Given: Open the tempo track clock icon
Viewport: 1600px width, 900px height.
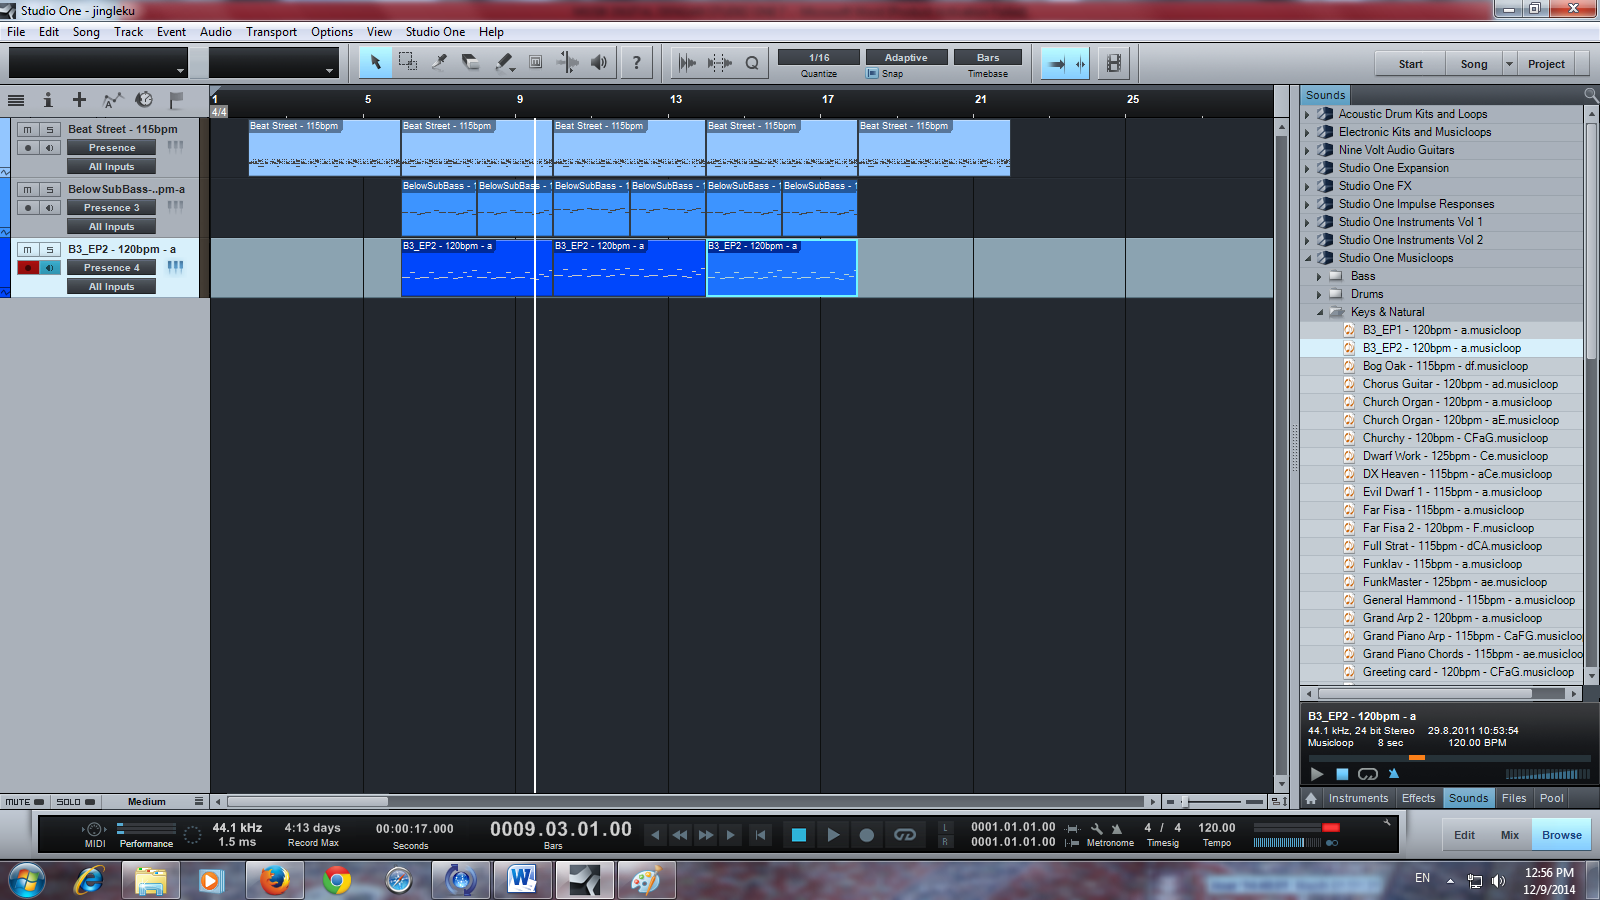Looking at the screenshot, I should 144,100.
